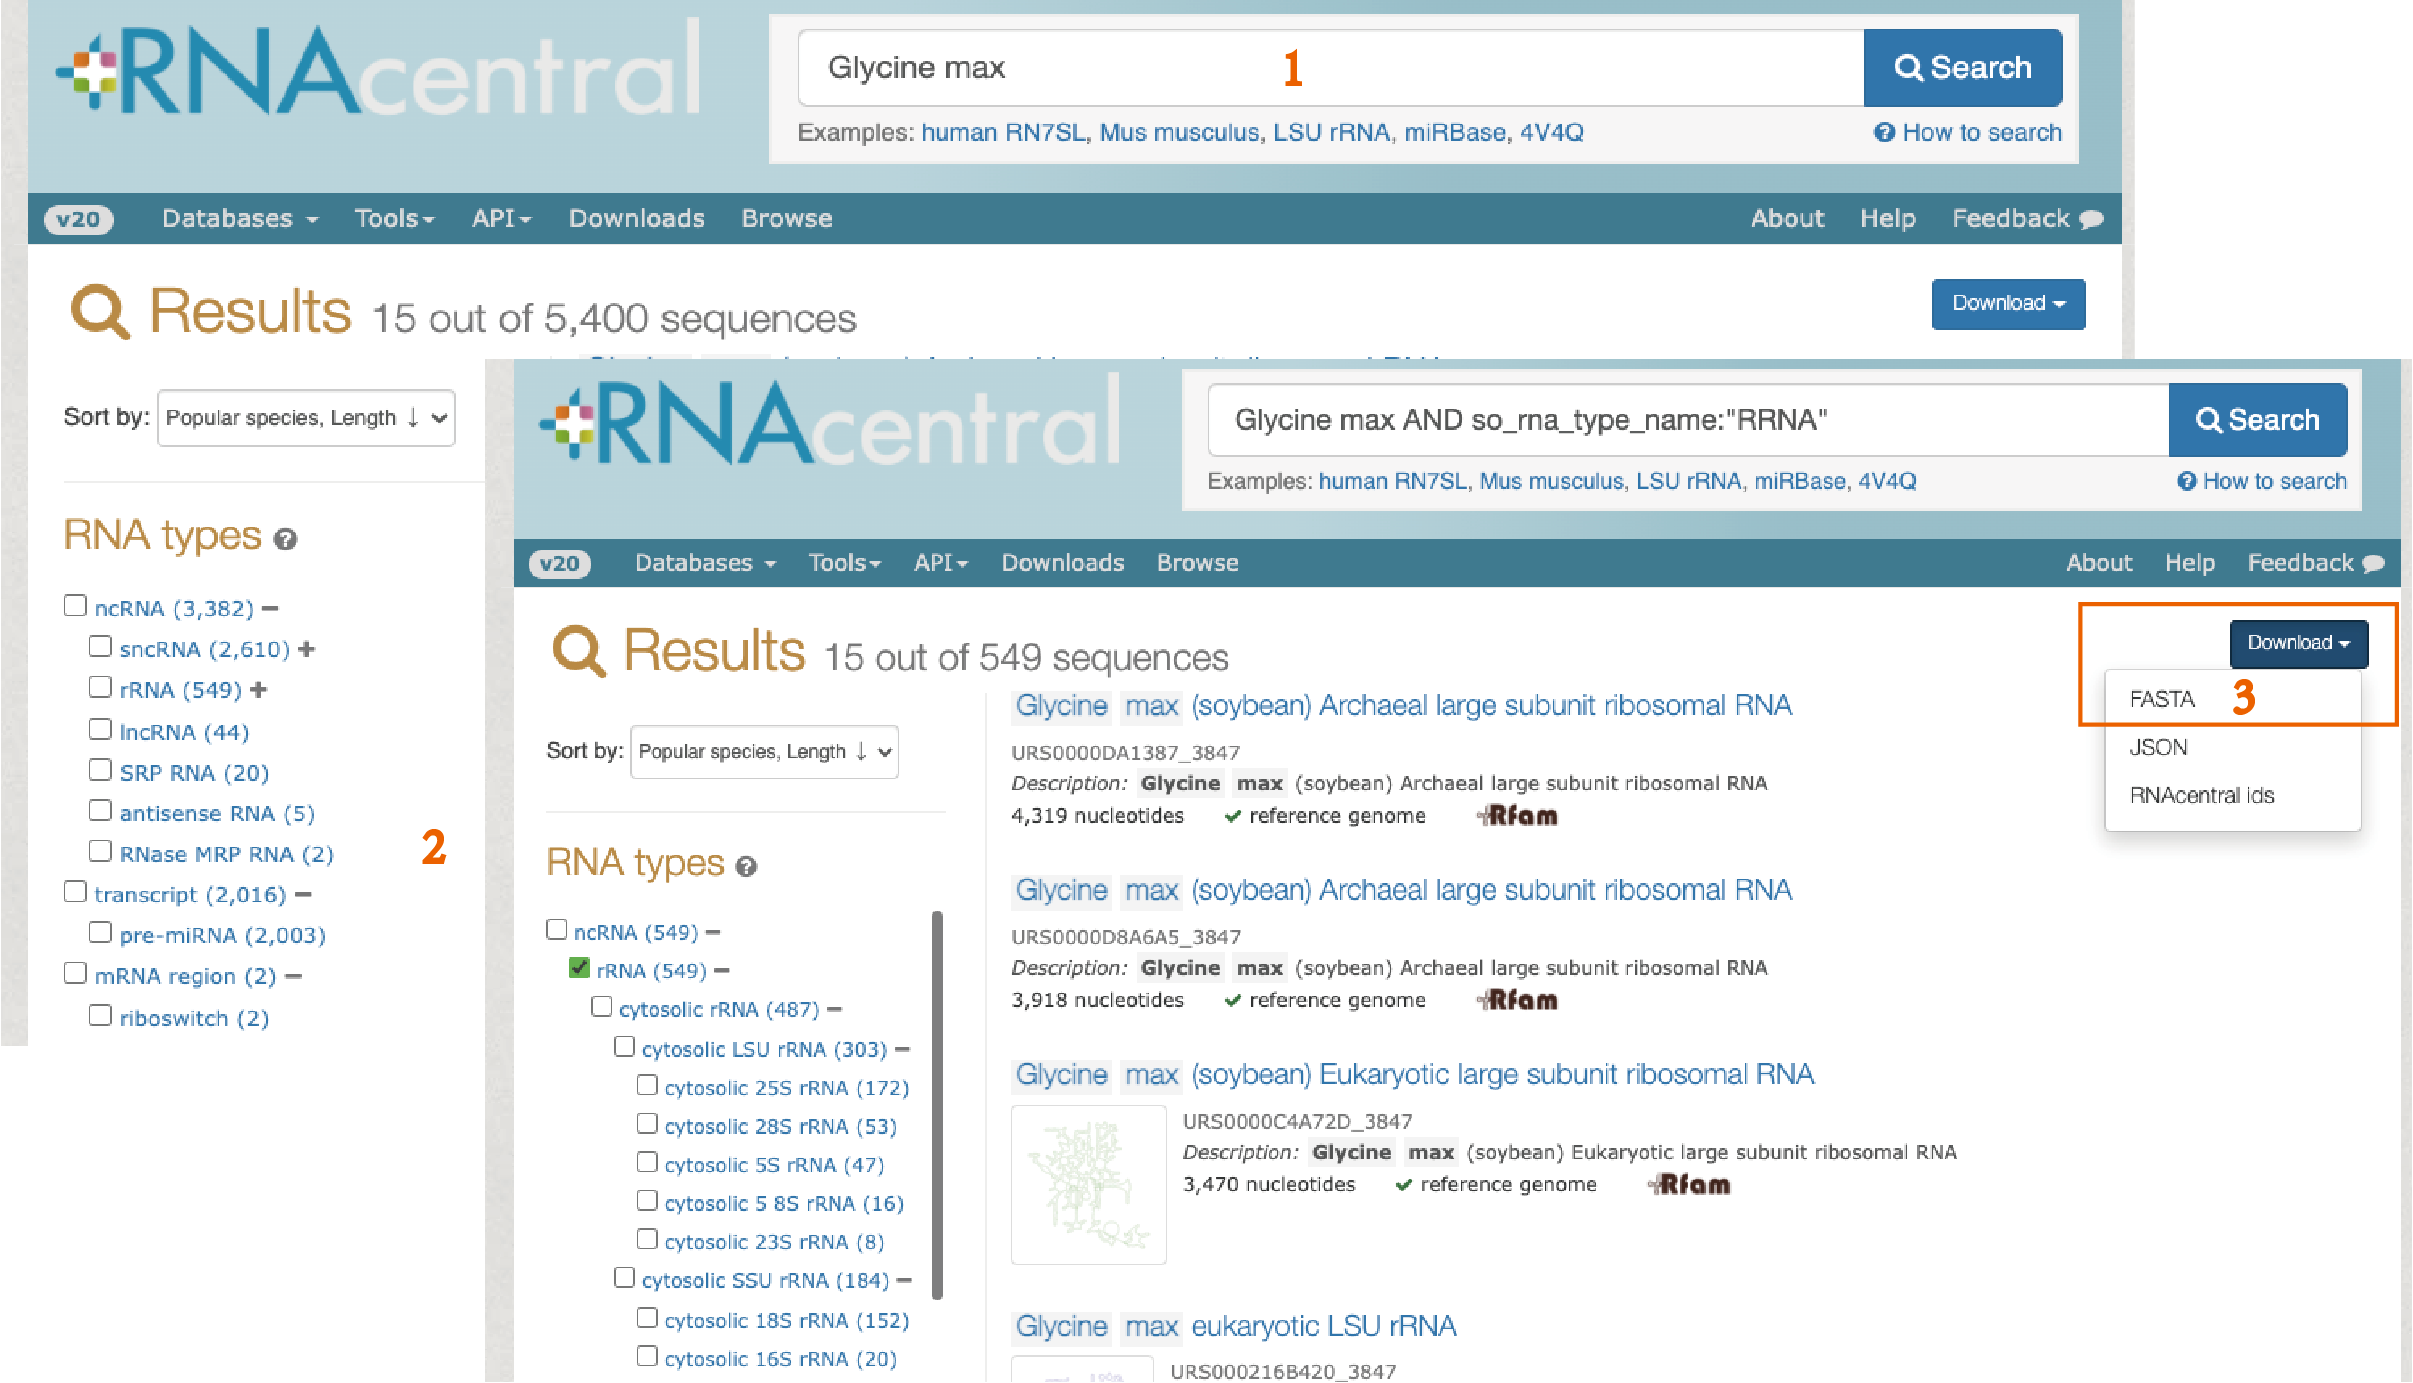2413x1383 pixels.
Task: Click the RNA types list scrollbar in the front window
Action: point(937,1105)
